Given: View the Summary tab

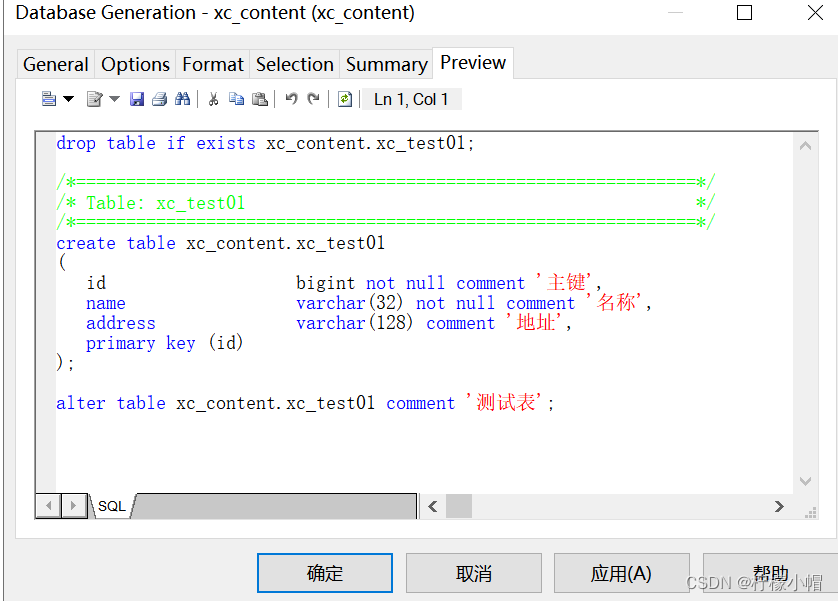Looking at the screenshot, I should [x=386, y=65].
